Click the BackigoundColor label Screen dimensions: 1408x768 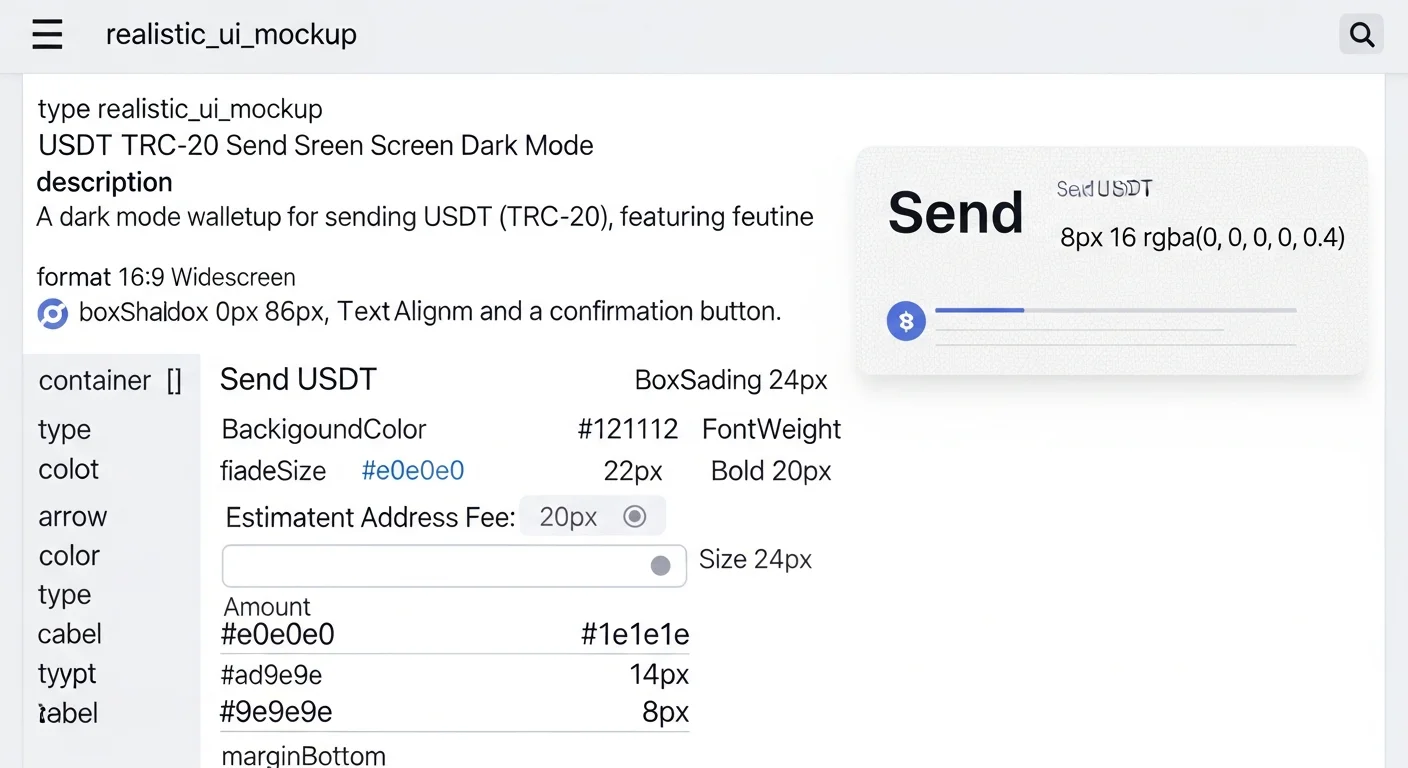click(324, 430)
